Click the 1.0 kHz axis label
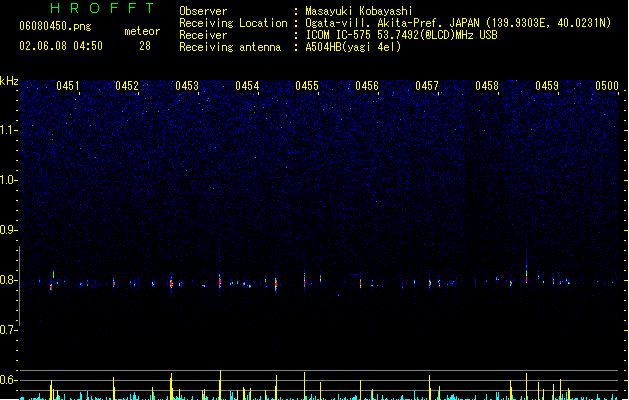Image resolution: width=629 pixels, height=400 pixels. (x=8, y=180)
